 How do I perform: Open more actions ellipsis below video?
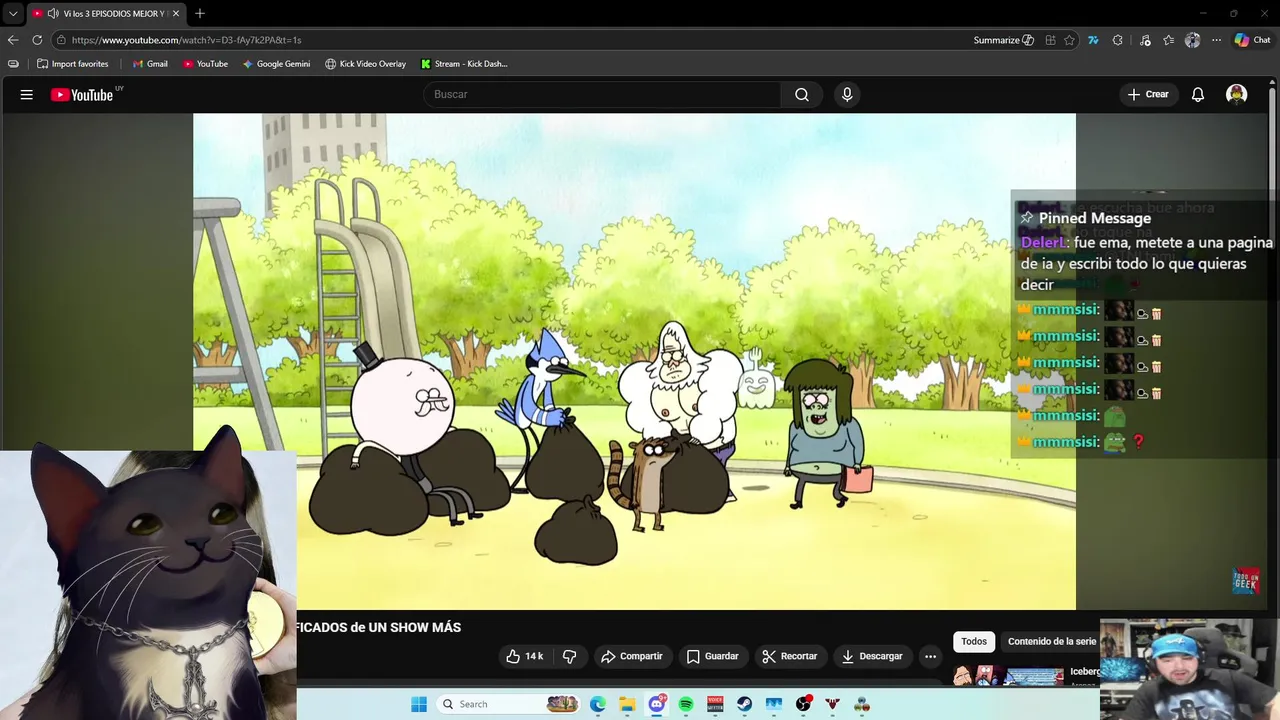tap(930, 656)
